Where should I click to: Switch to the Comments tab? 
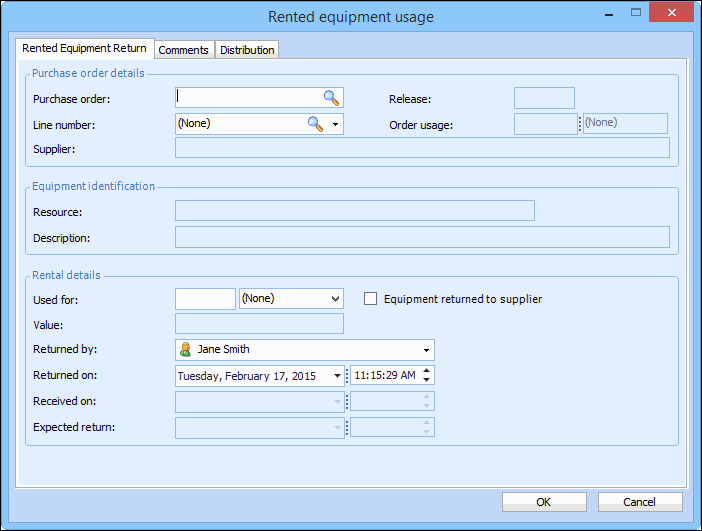pyautogui.click(x=184, y=50)
